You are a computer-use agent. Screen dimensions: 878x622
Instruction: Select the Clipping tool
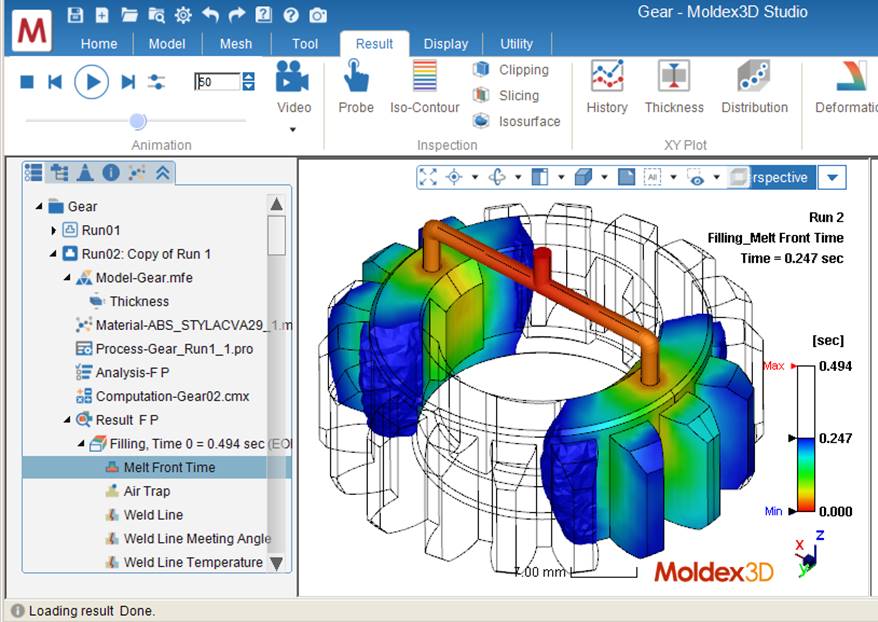click(x=511, y=70)
